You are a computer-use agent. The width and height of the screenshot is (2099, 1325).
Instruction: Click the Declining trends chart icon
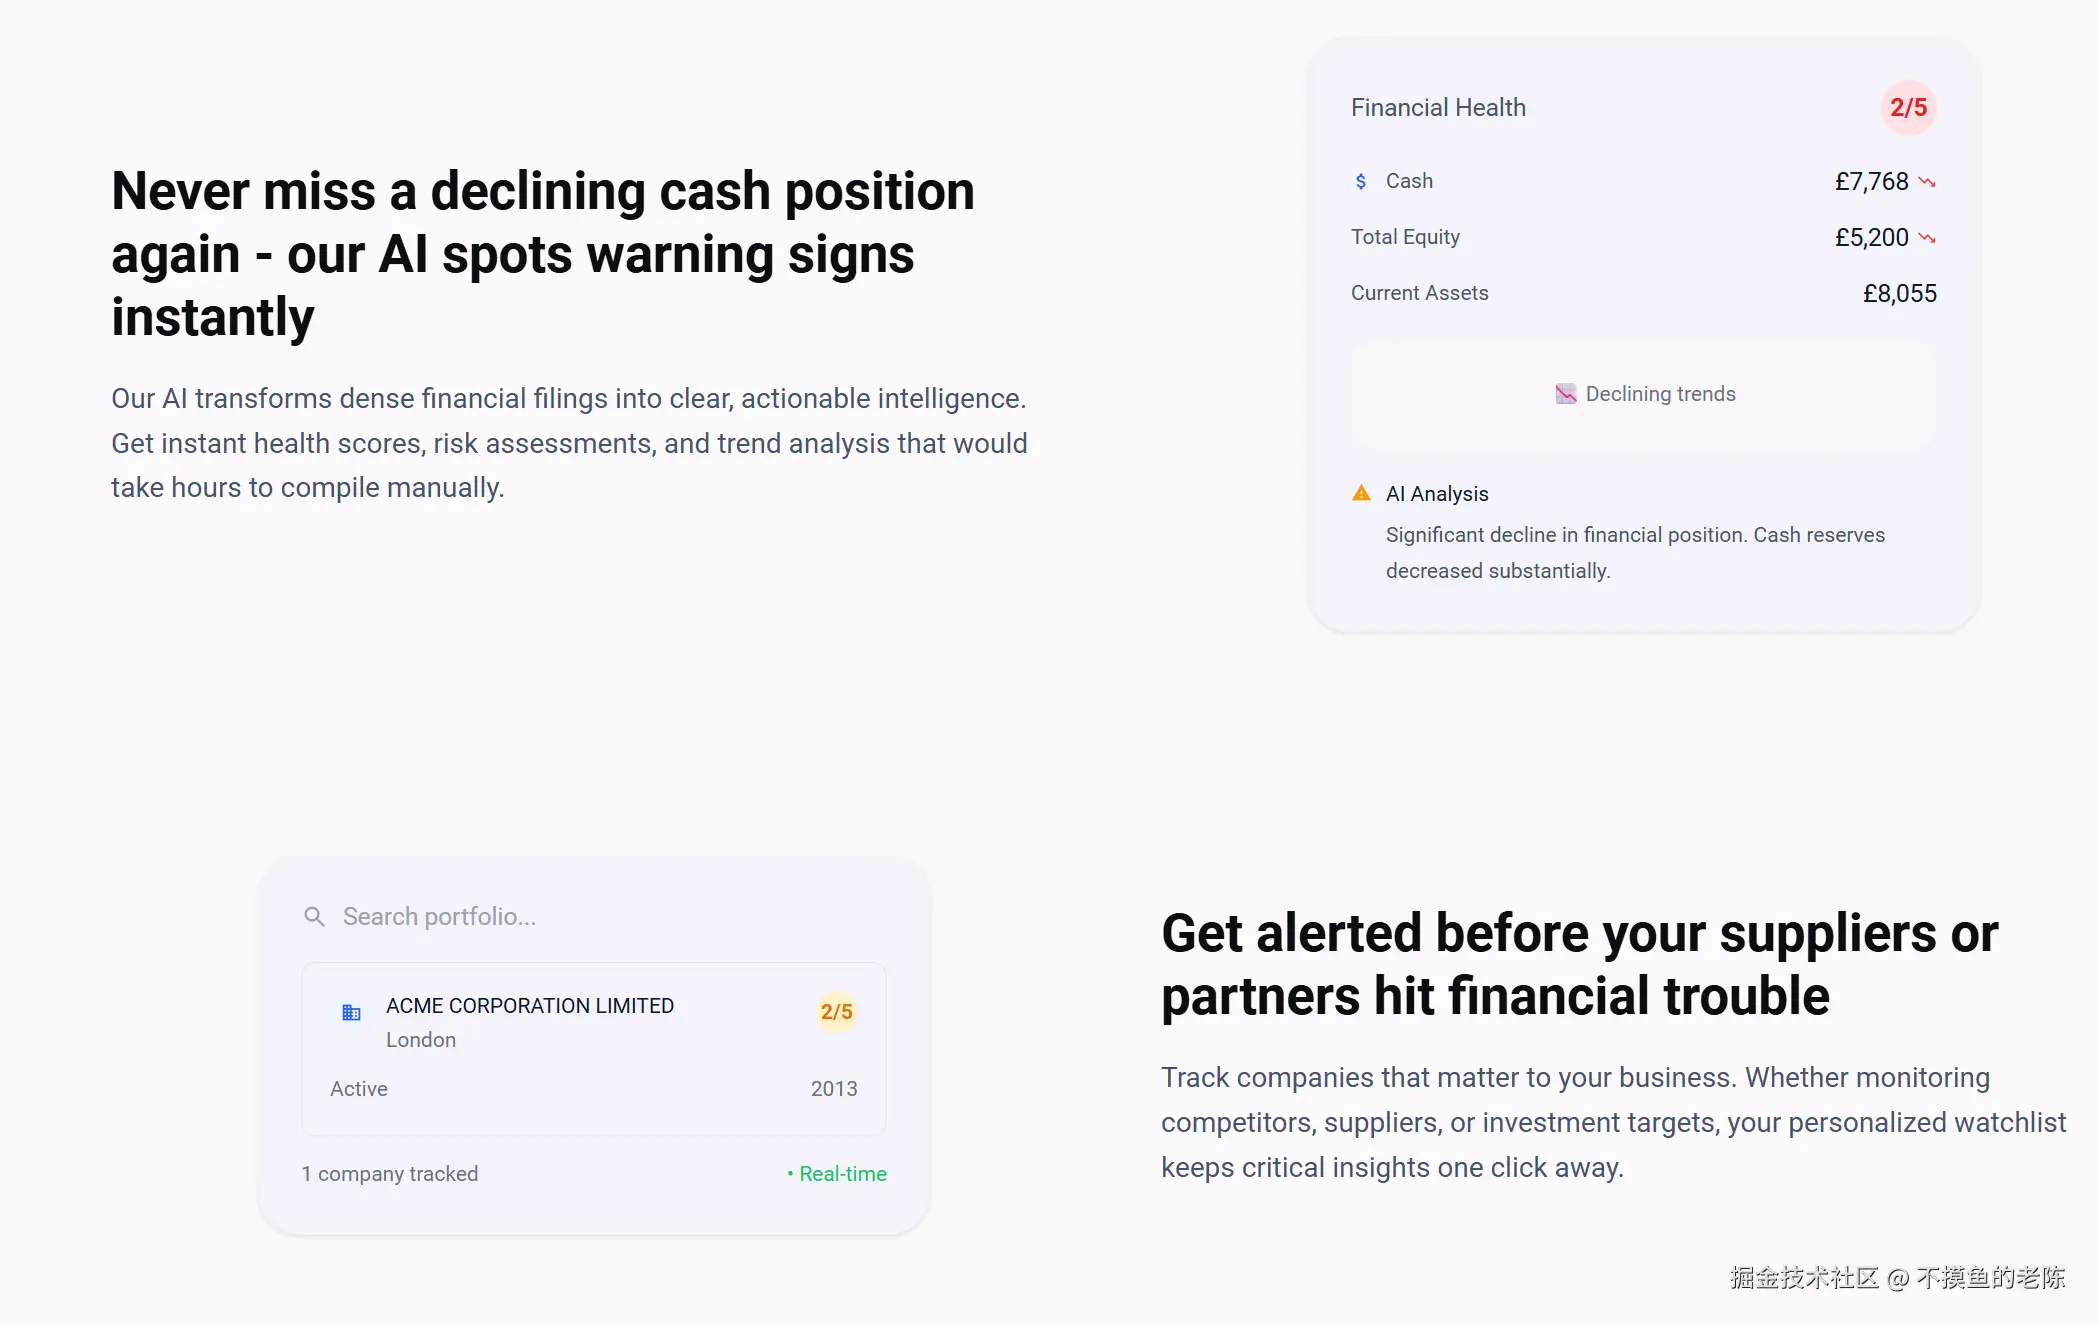1566,394
